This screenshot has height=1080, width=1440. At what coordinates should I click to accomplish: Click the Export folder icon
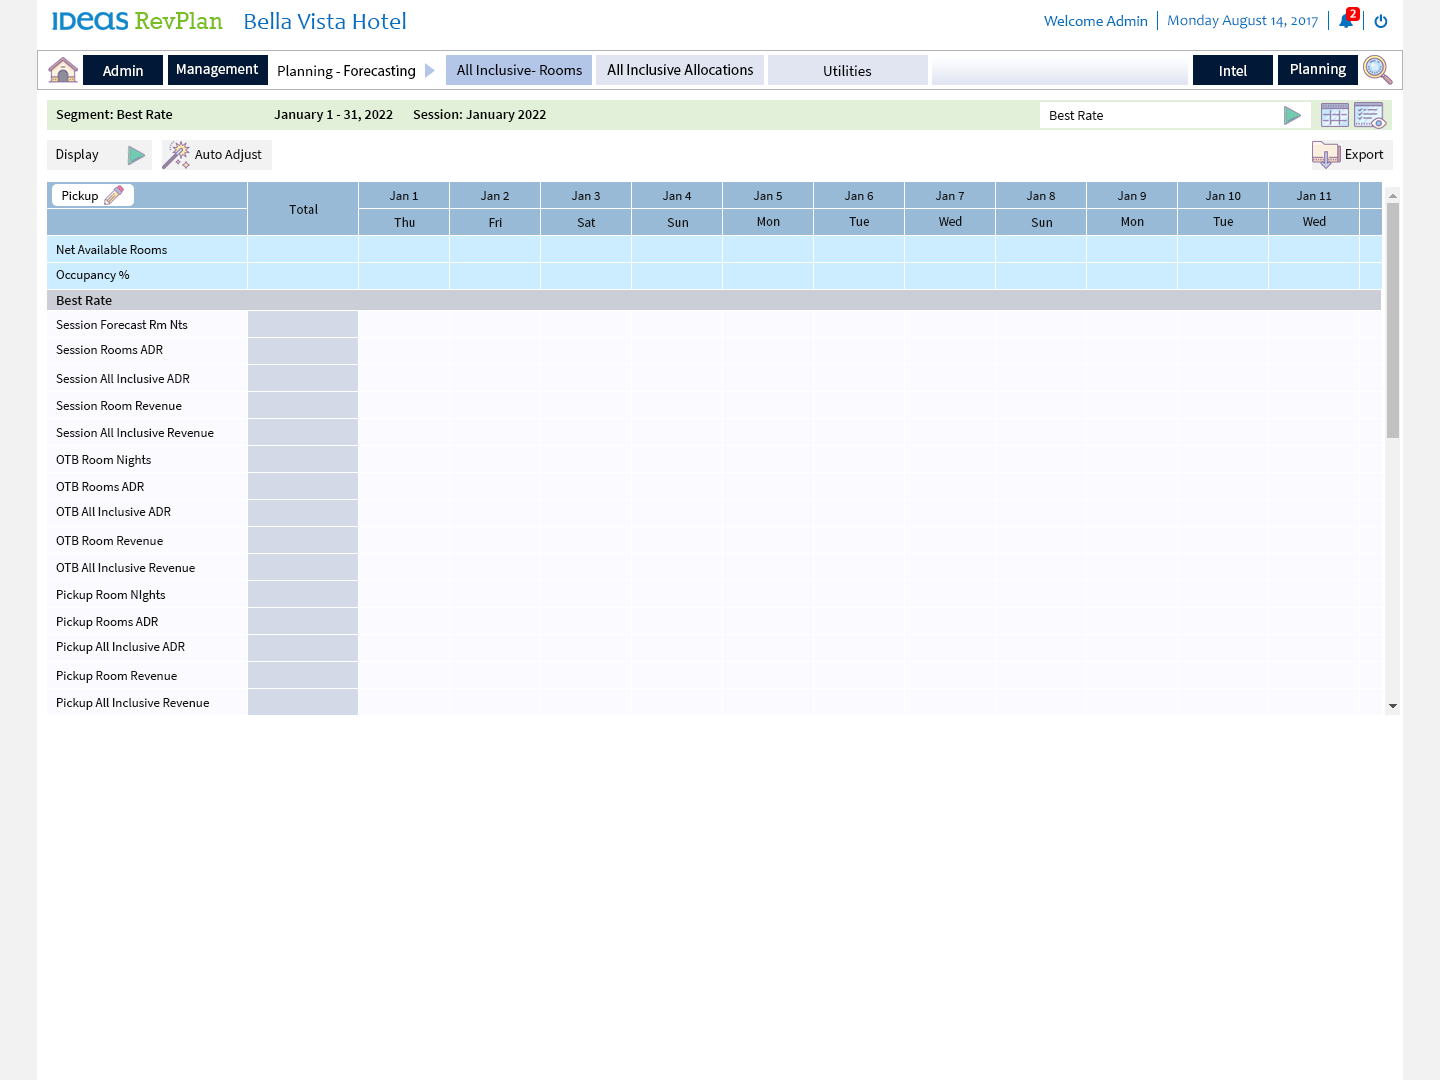click(x=1325, y=155)
